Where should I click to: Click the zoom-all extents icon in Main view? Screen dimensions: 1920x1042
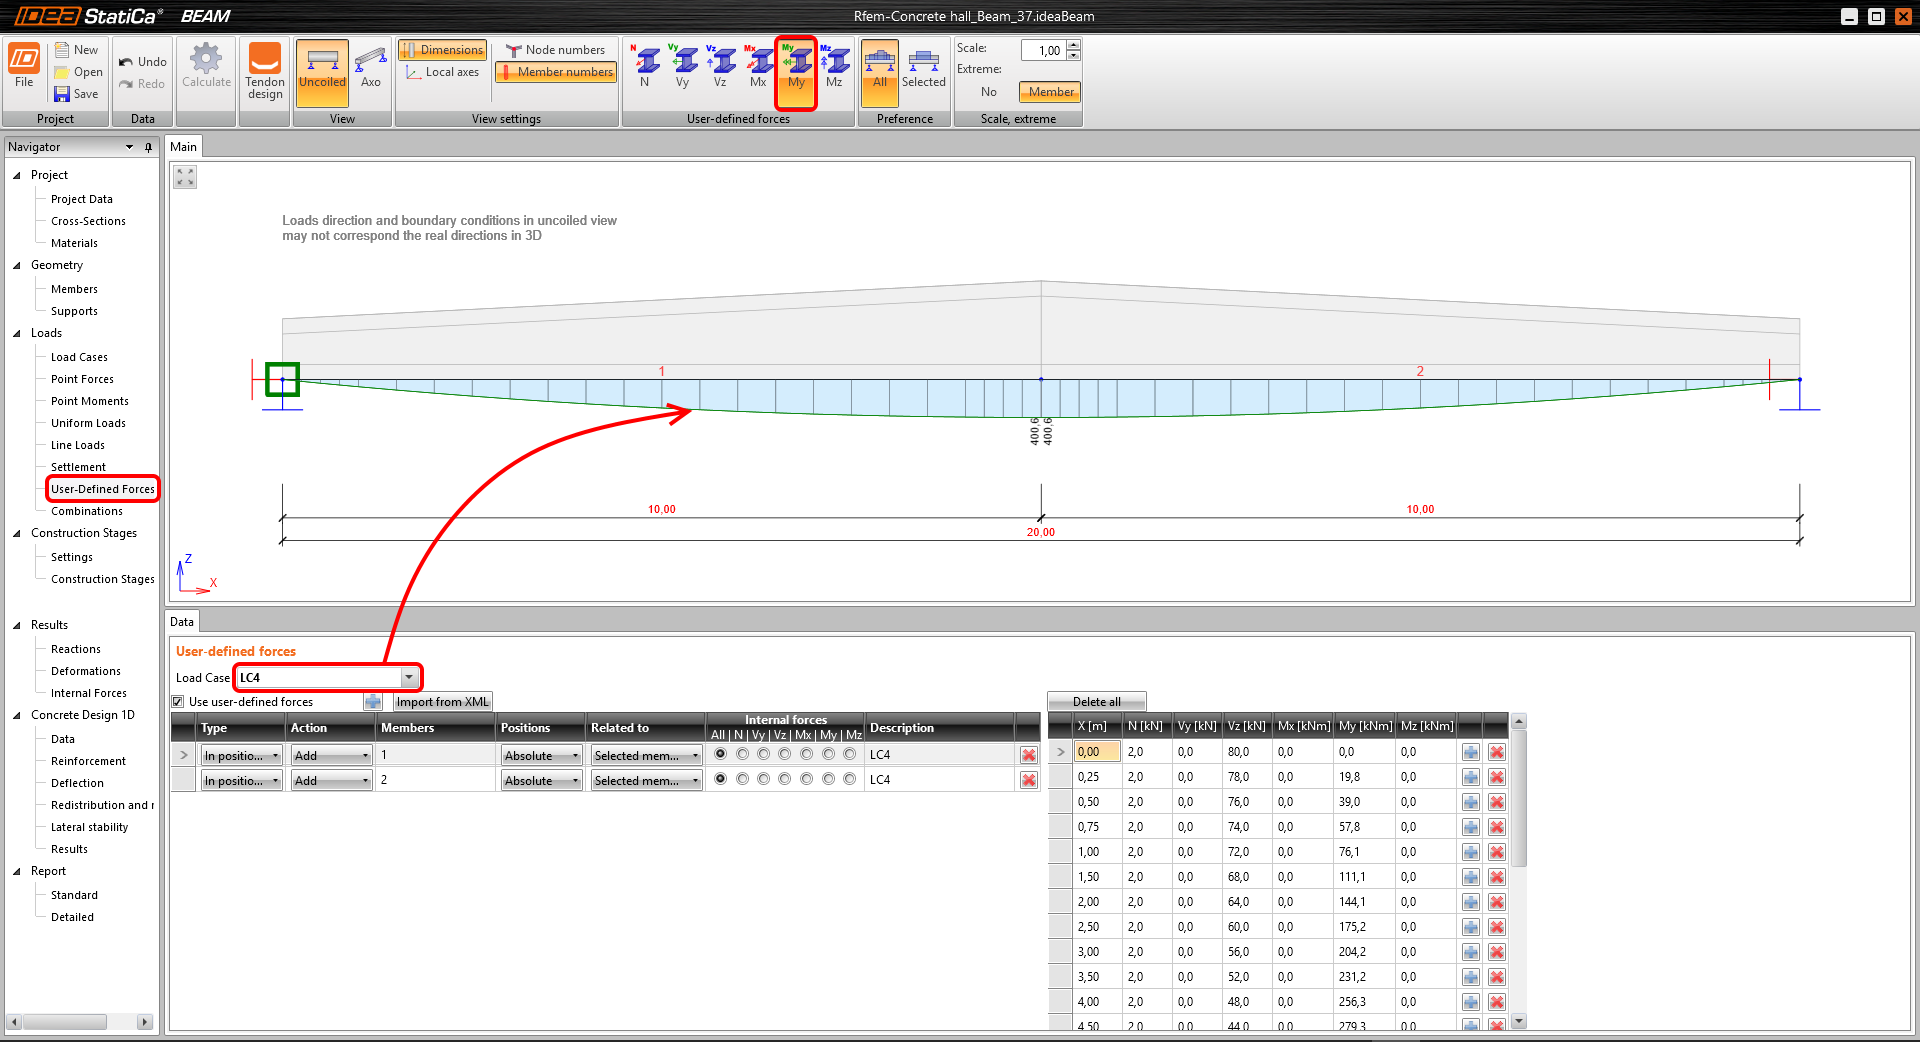coord(185,177)
